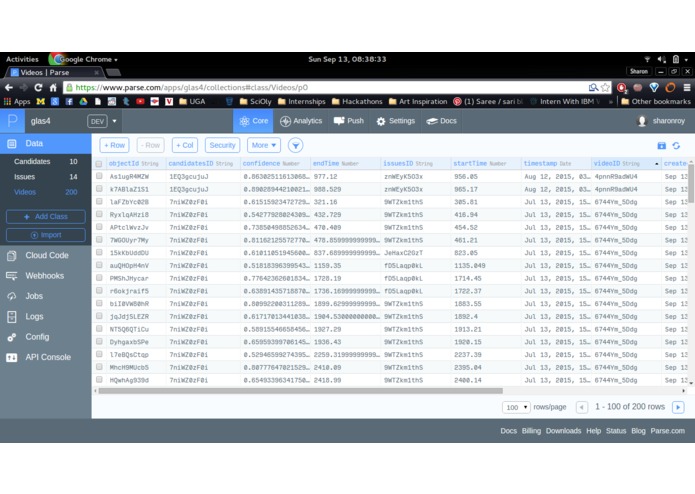695x494 pixels.
Task: Click sharonroy user avatar
Action: pos(641,121)
